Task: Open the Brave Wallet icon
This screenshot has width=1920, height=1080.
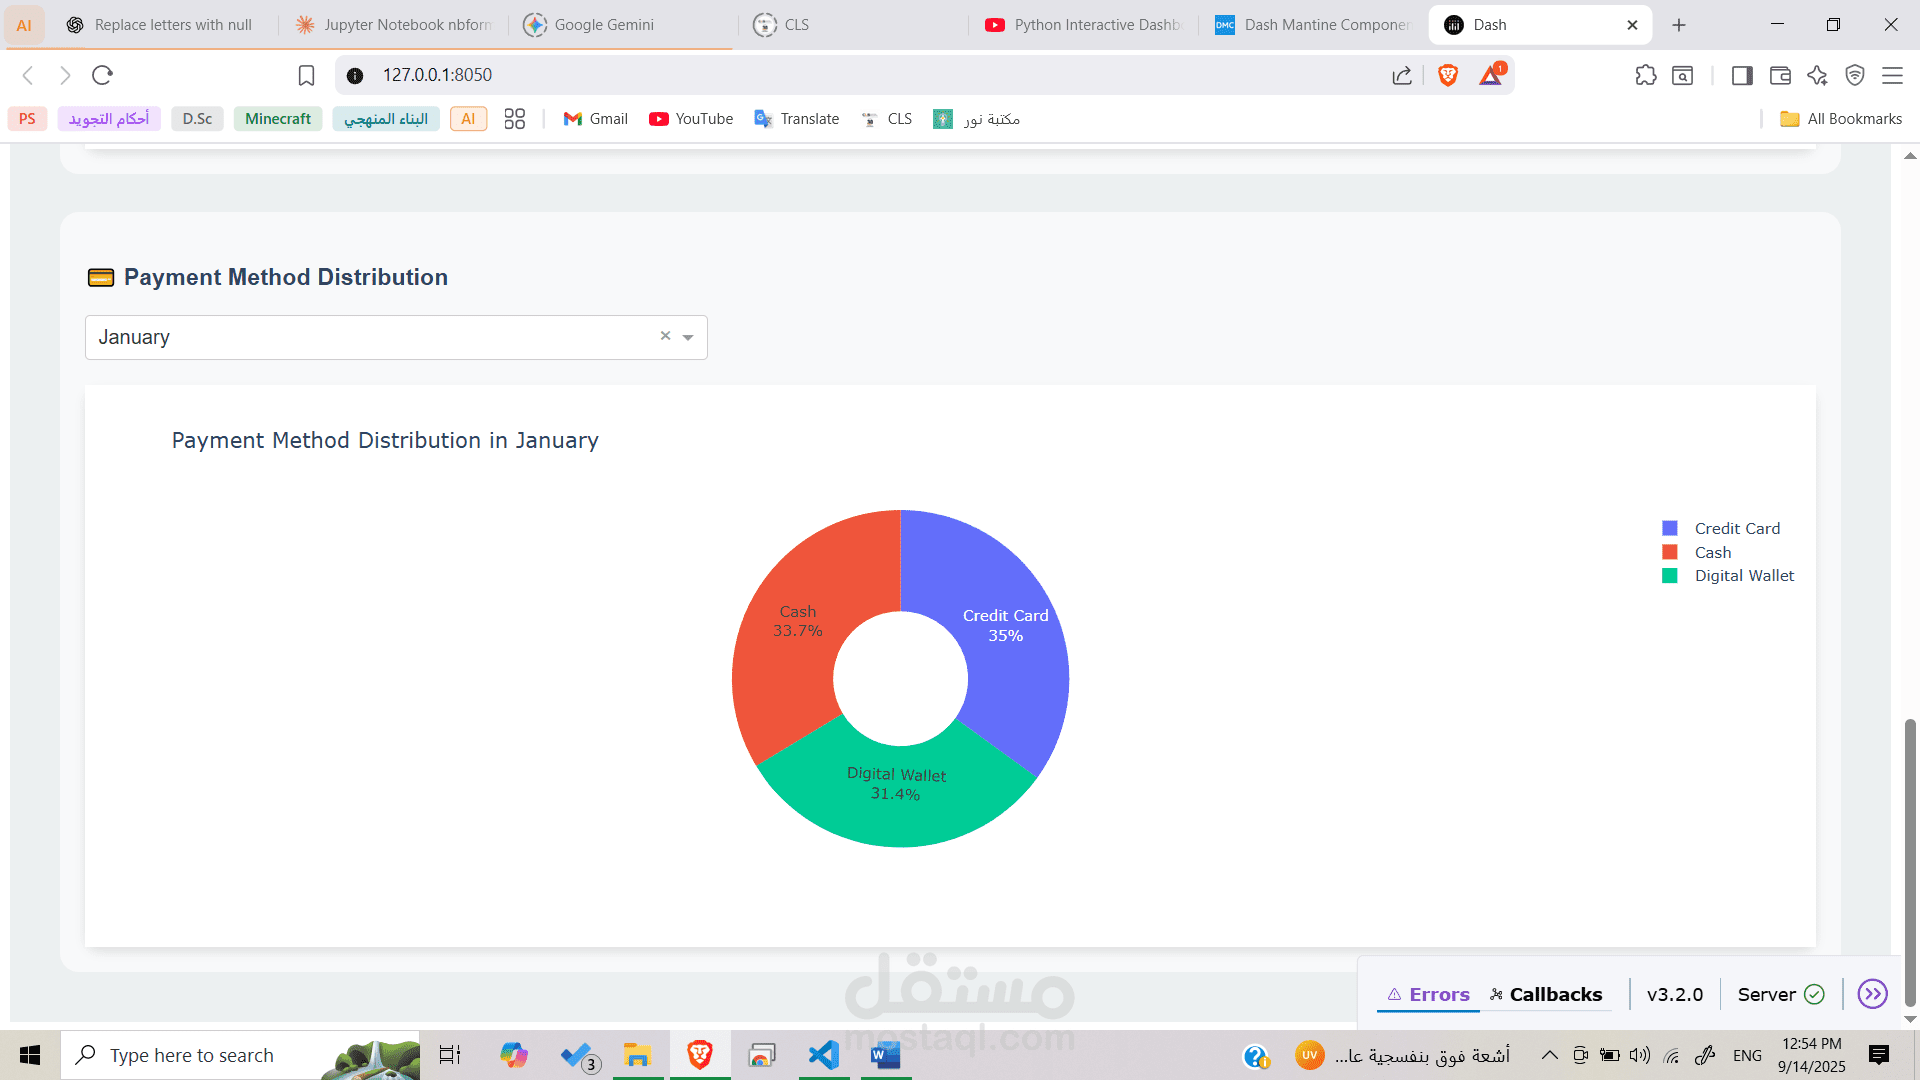Action: [x=1779, y=75]
